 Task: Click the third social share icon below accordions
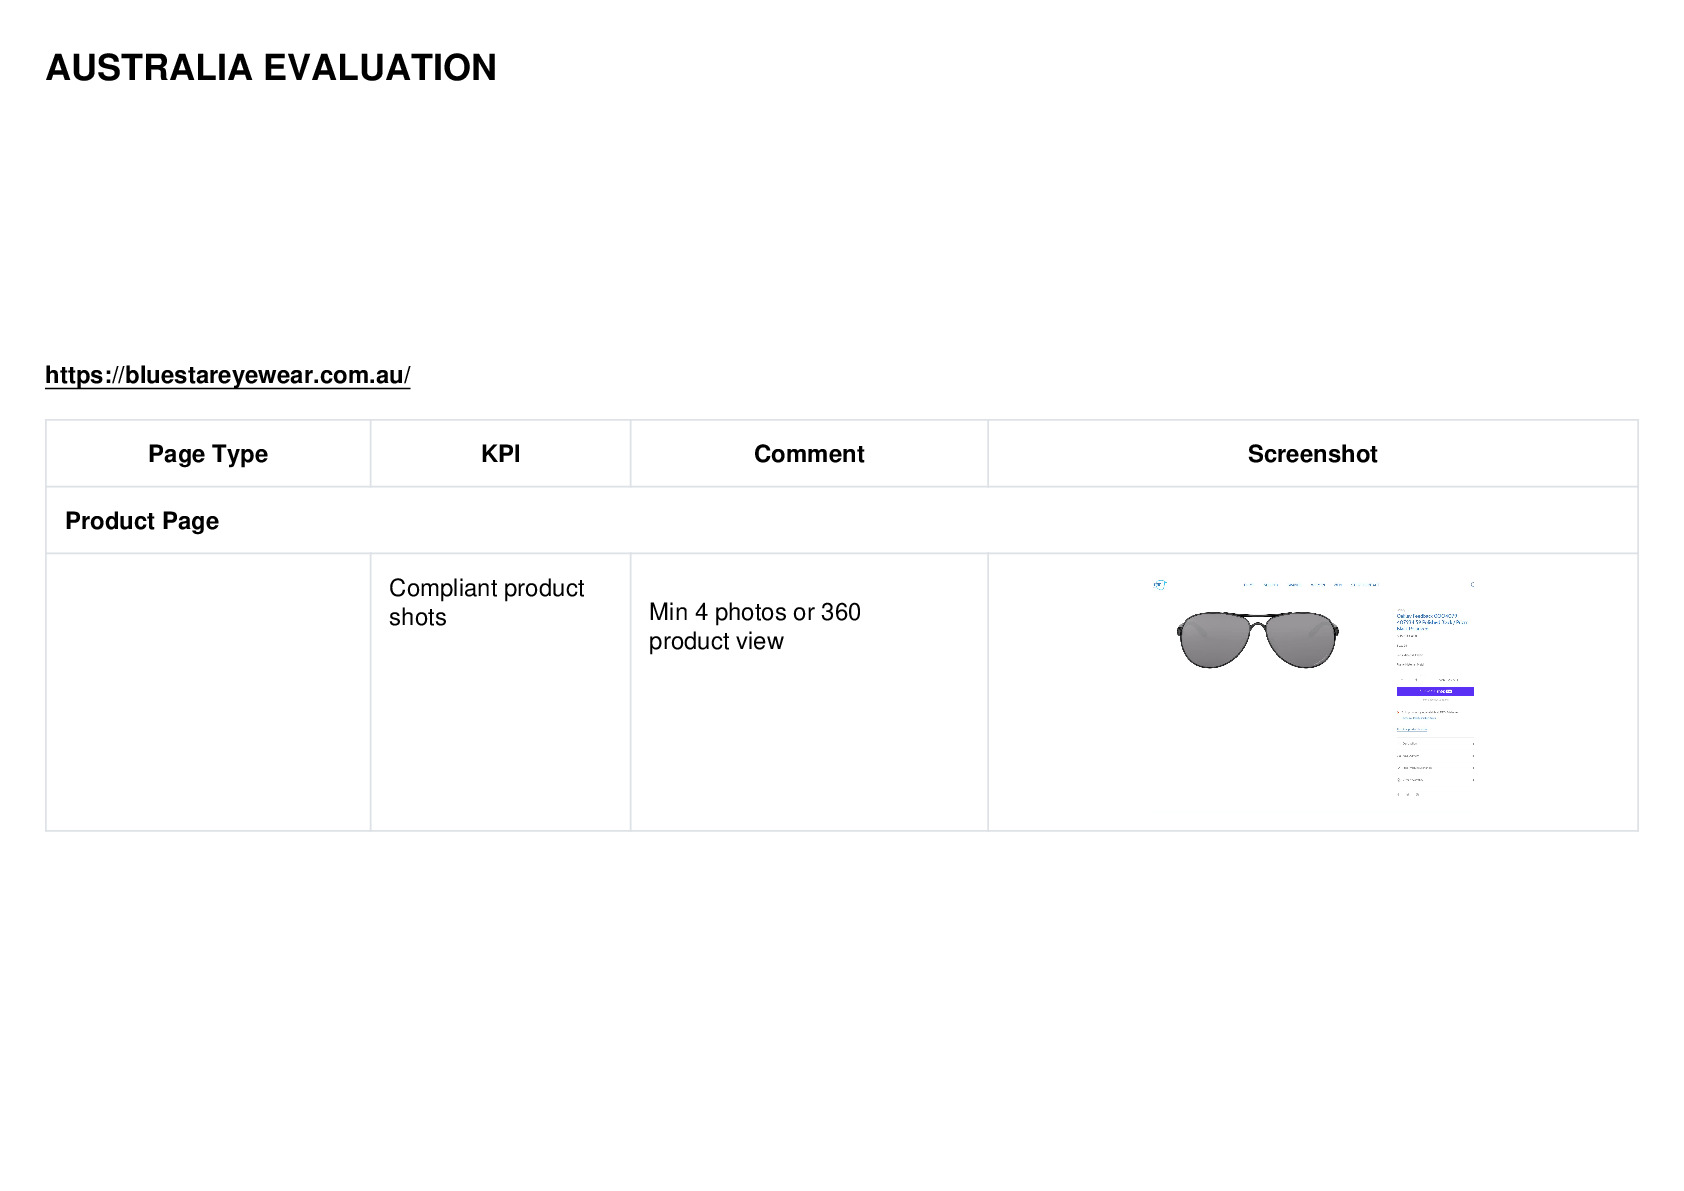click(1417, 794)
